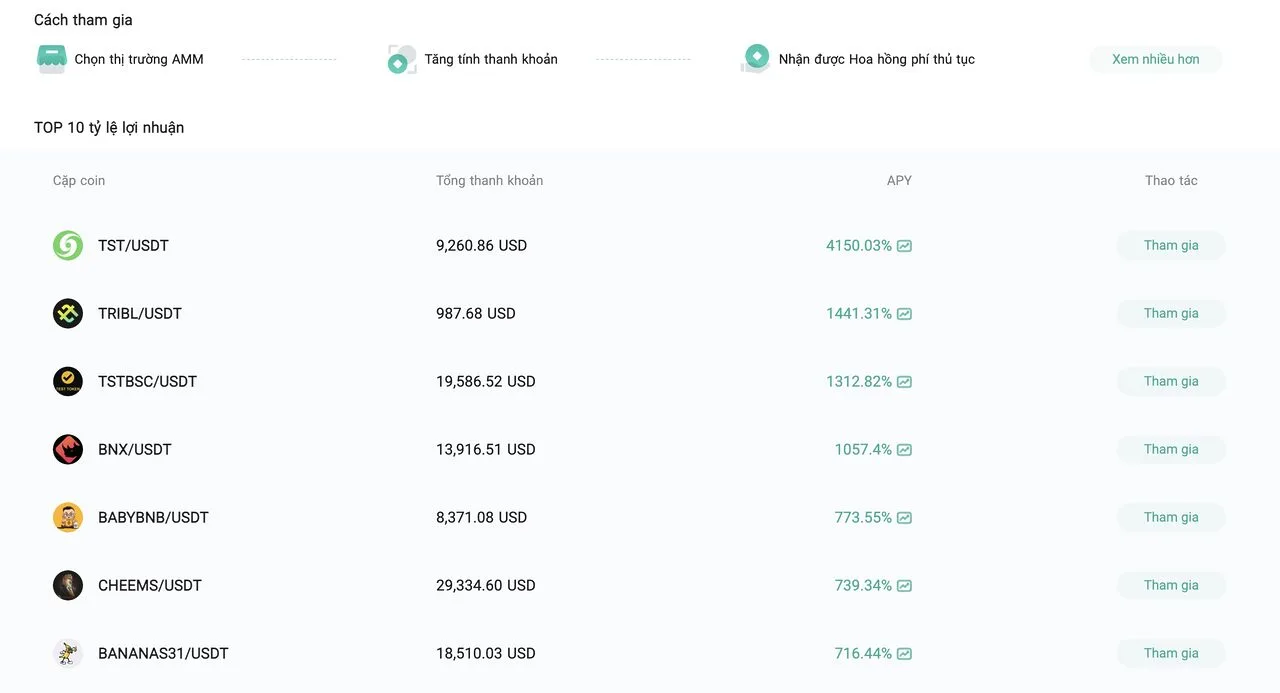The image size is (1280, 693).
Task: Click the TSTBSC coin logo icon
Action: point(68,381)
